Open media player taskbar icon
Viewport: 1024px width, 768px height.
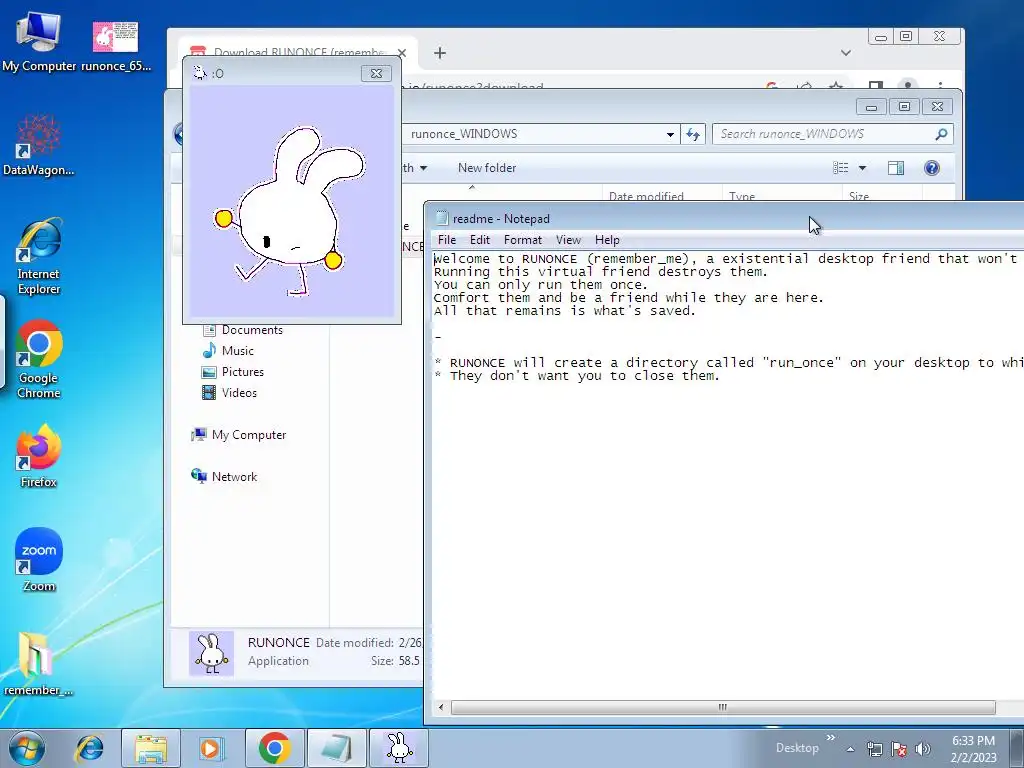pos(211,748)
